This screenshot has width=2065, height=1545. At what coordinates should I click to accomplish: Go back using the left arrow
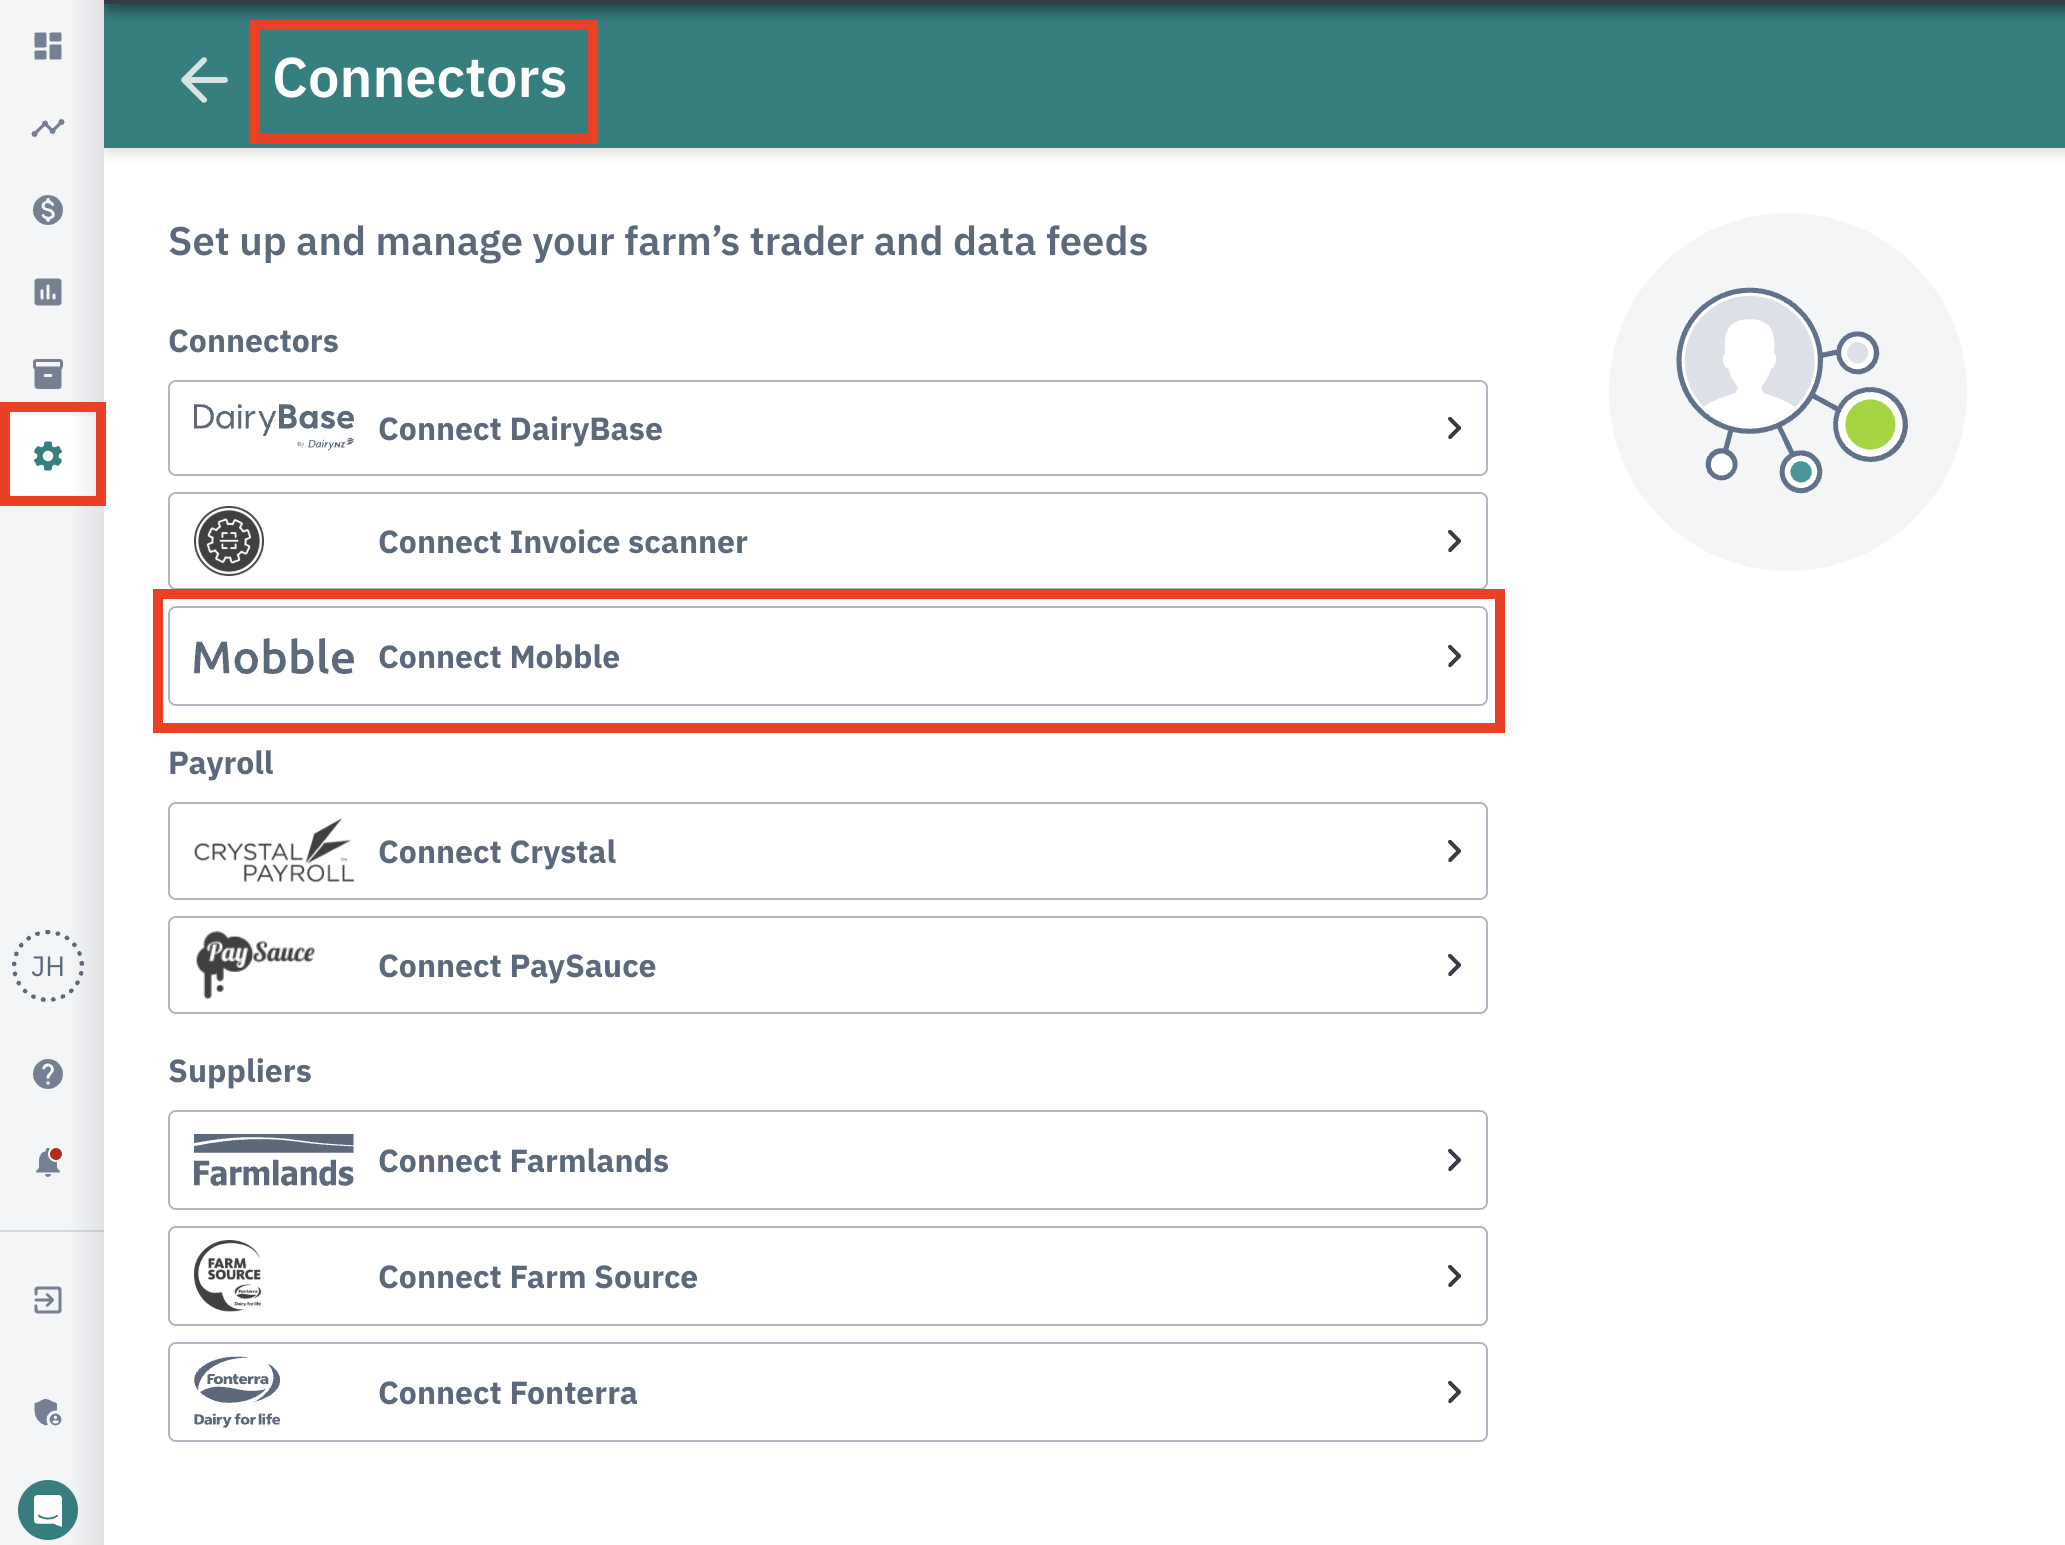click(x=204, y=79)
